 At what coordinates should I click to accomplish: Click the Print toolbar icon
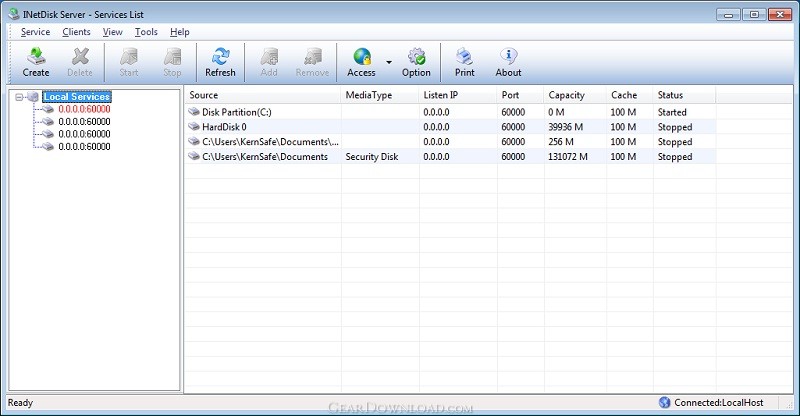pyautogui.click(x=464, y=57)
